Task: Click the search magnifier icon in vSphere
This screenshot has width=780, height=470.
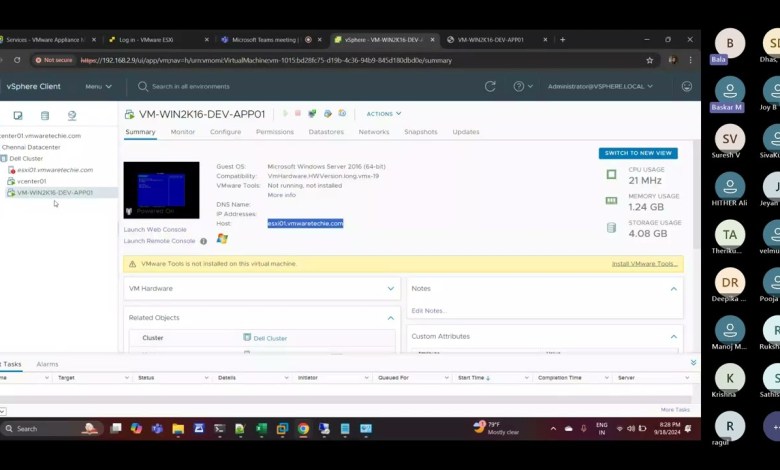Action: click(143, 86)
